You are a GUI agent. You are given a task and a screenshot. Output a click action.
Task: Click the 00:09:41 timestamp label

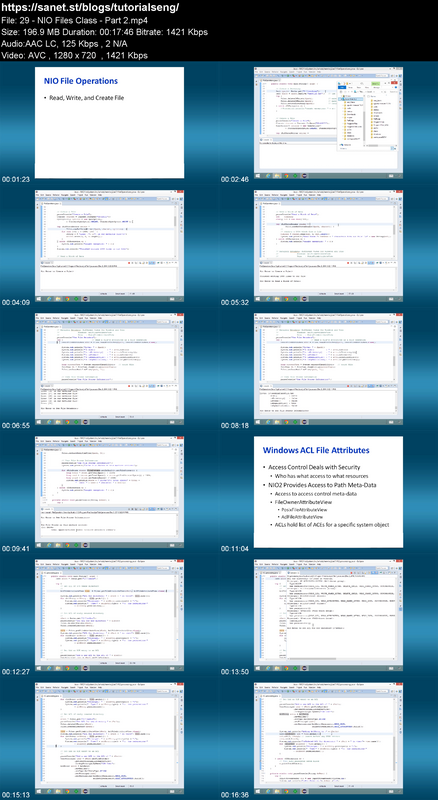click(x=16, y=549)
